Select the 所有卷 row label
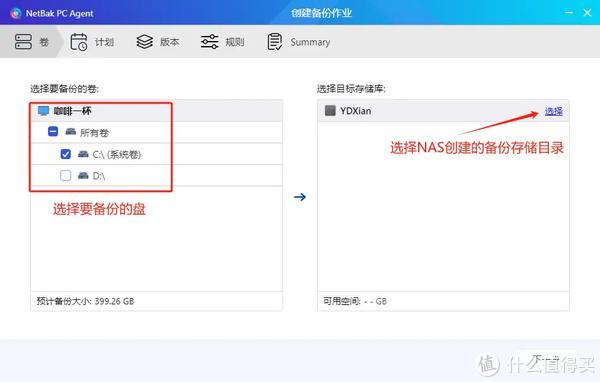 tap(94, 132)
